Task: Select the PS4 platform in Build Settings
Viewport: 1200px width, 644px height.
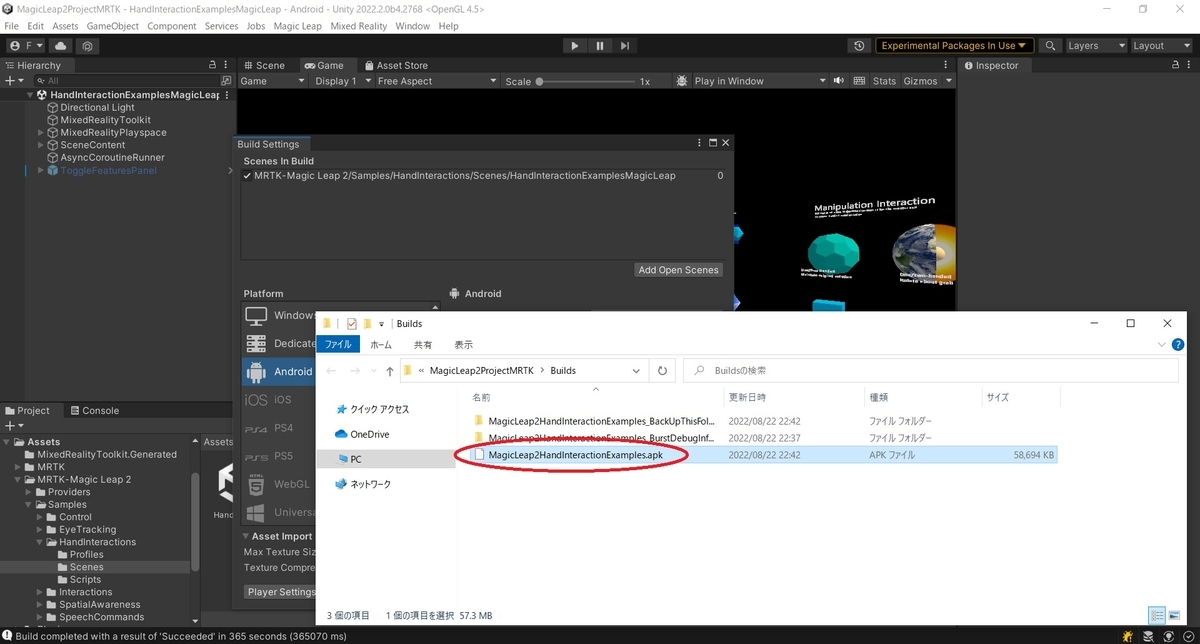Action: point(279,428)
